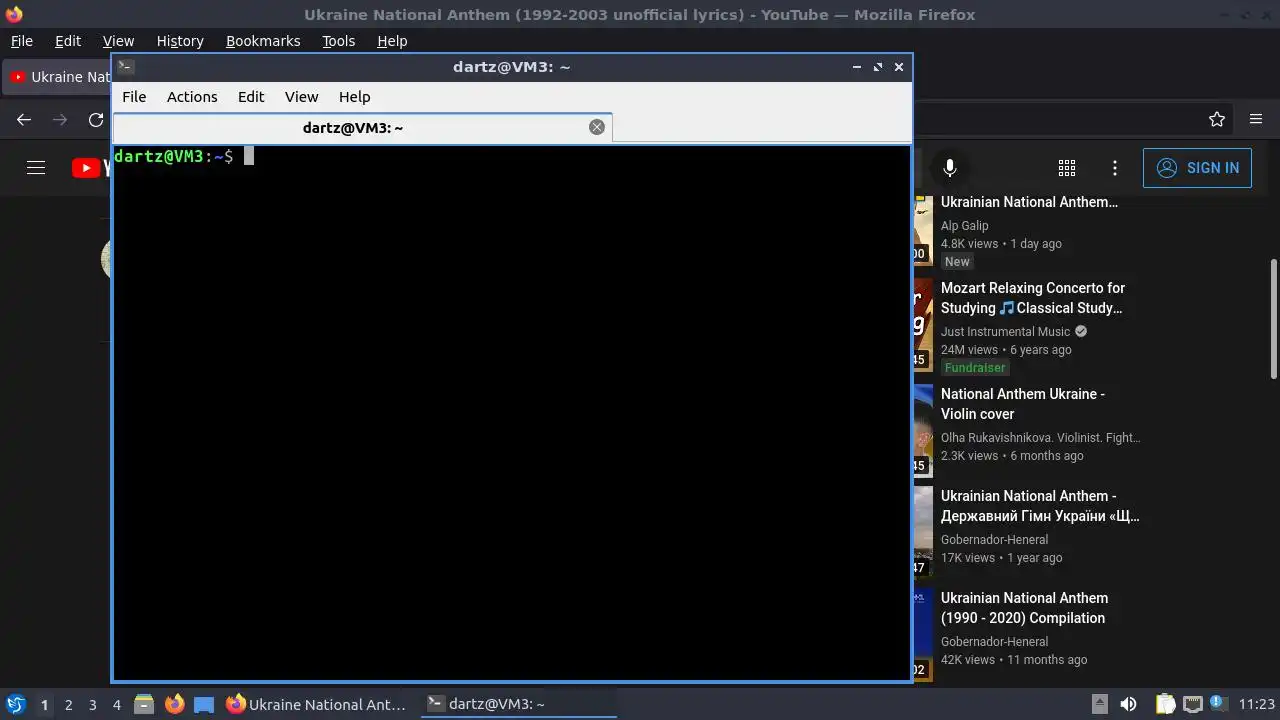
Task: Open Firefox hamburger application menu
Action: (1256, 119)
